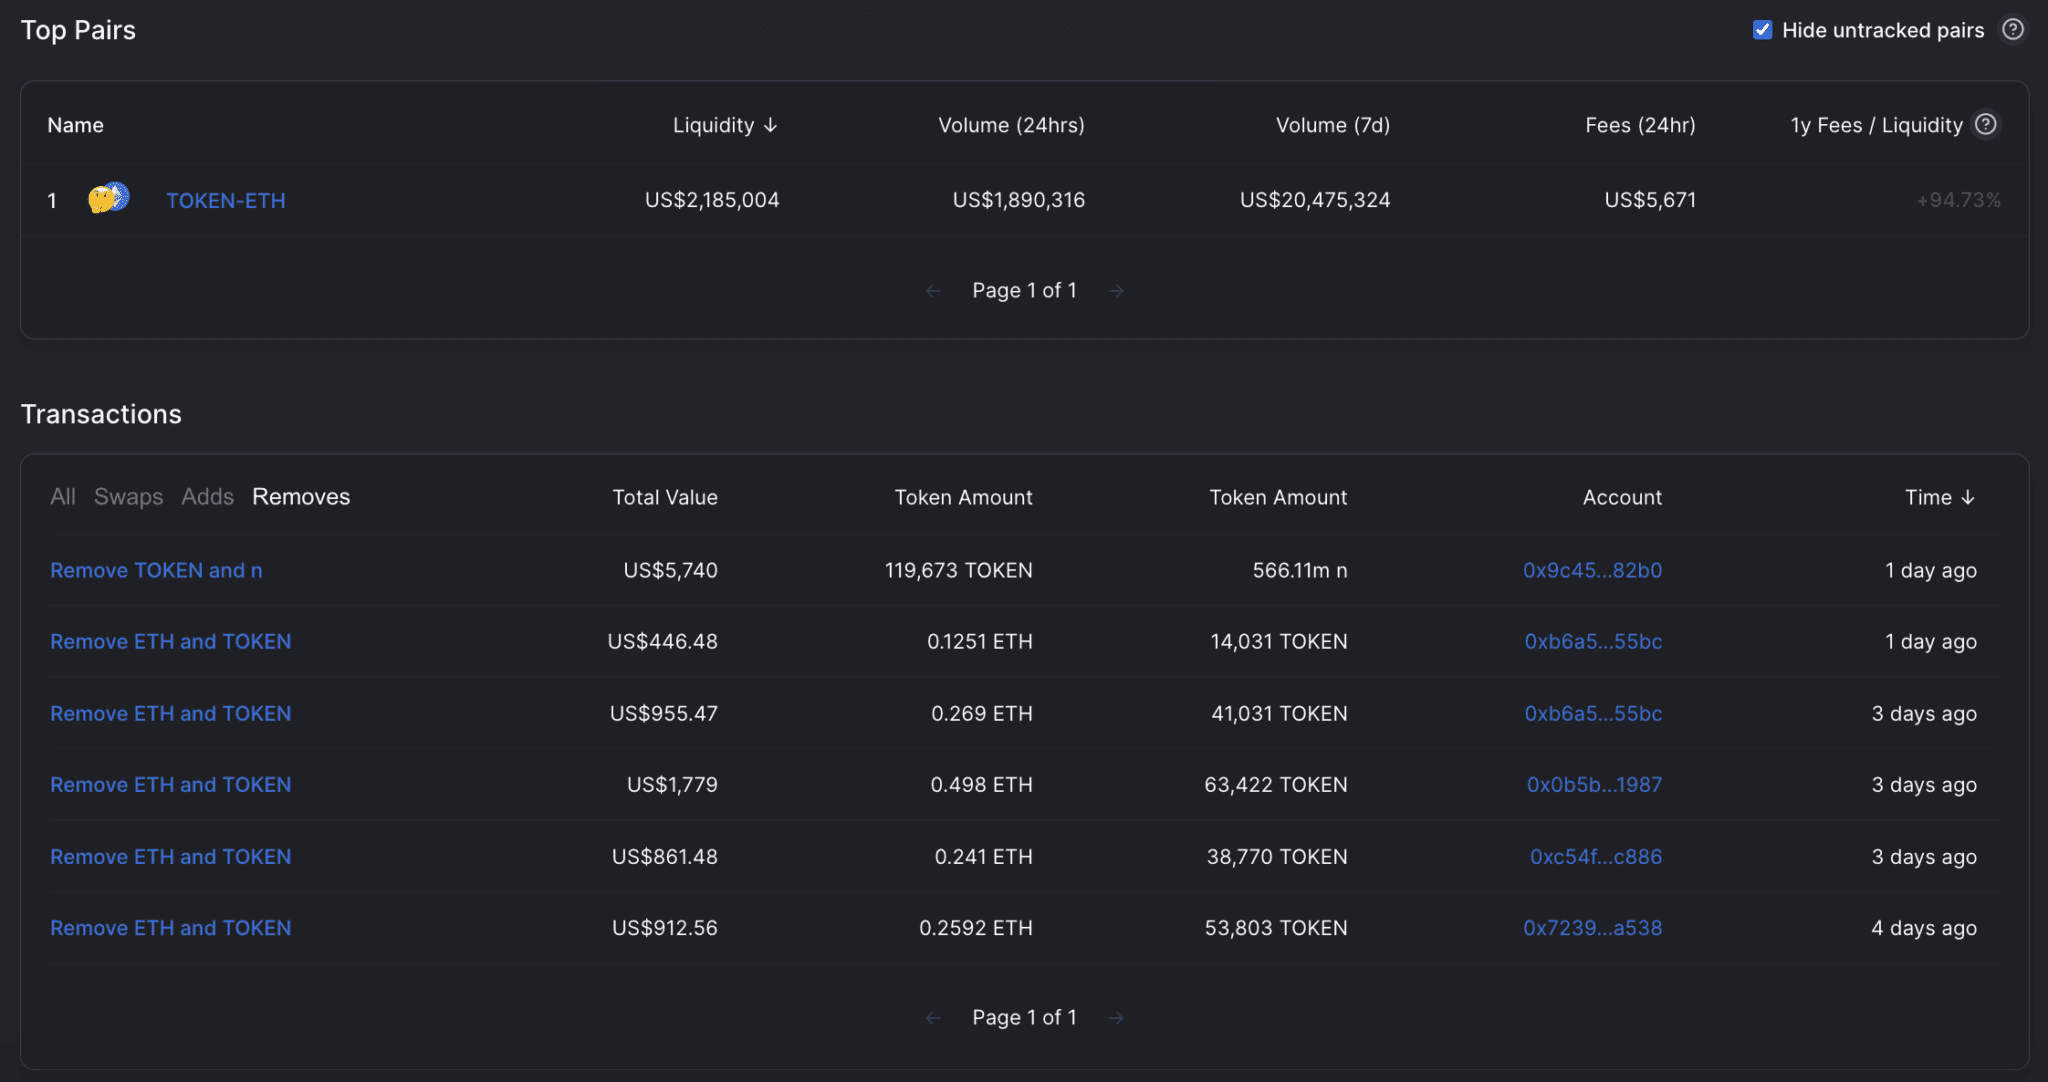Switch to the Adds transactions tab
The width and height of the screenshot is (2048, 1082).
(x=207, y=497)
